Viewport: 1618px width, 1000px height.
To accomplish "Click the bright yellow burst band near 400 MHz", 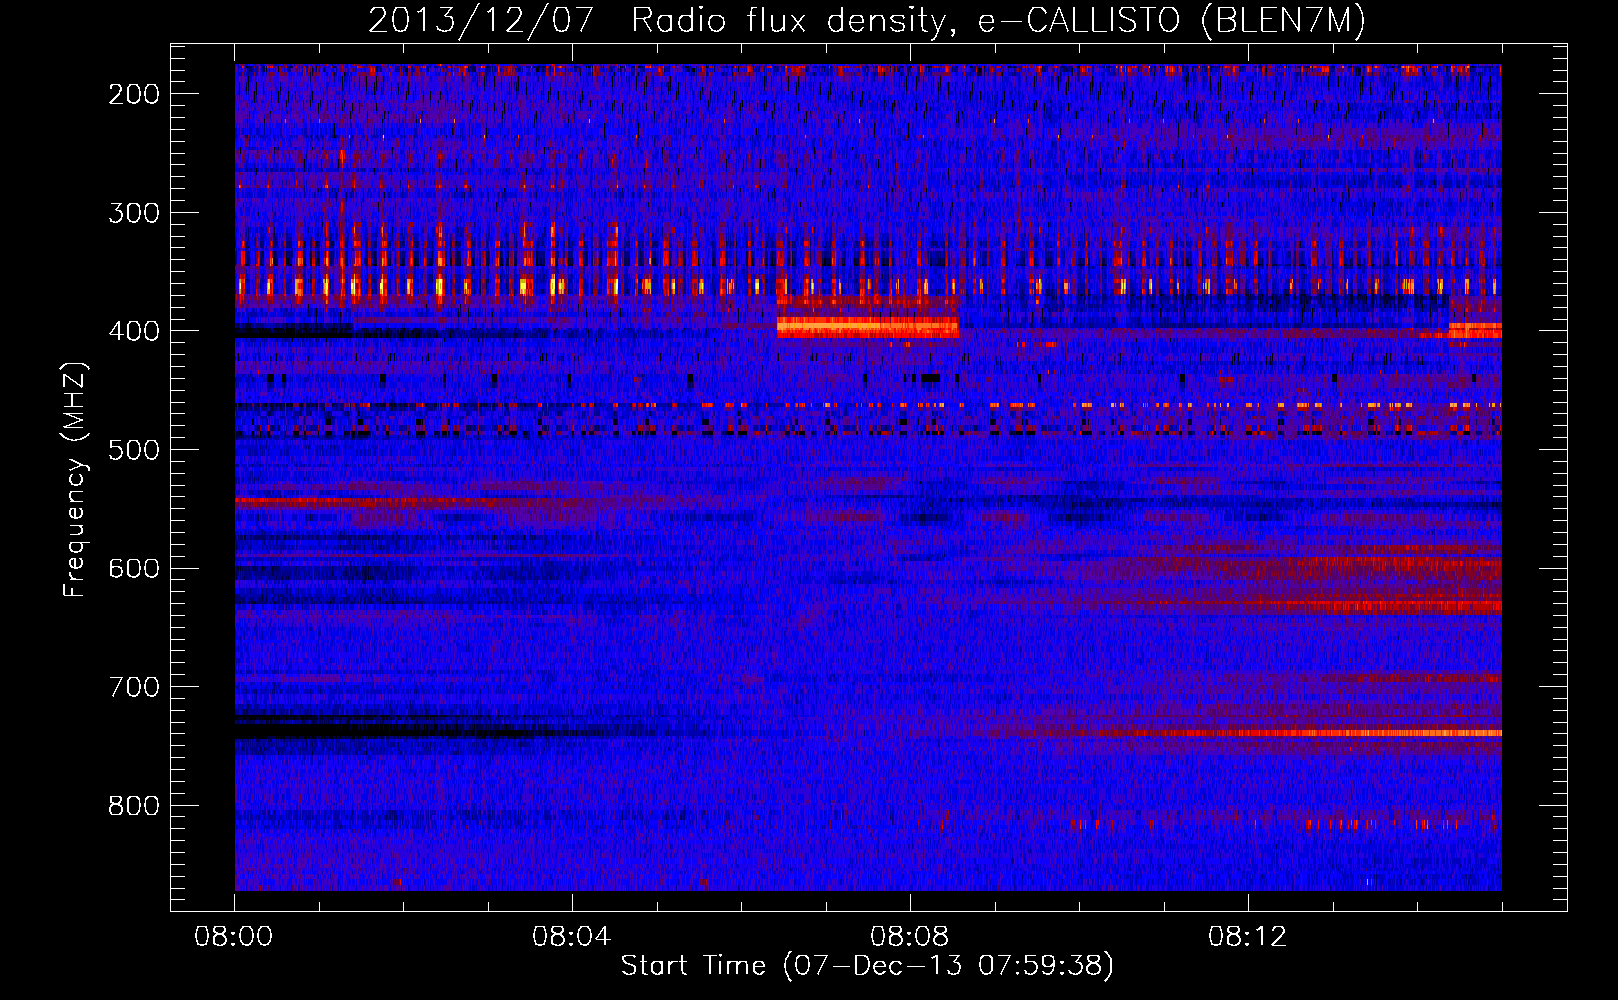I will coord(868,327).
